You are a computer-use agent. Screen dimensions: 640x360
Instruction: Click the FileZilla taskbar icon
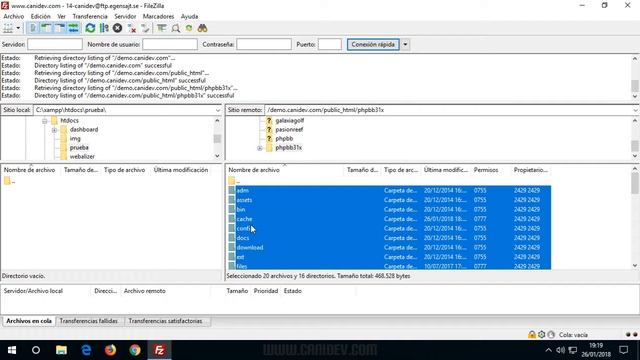click(160, 350)
